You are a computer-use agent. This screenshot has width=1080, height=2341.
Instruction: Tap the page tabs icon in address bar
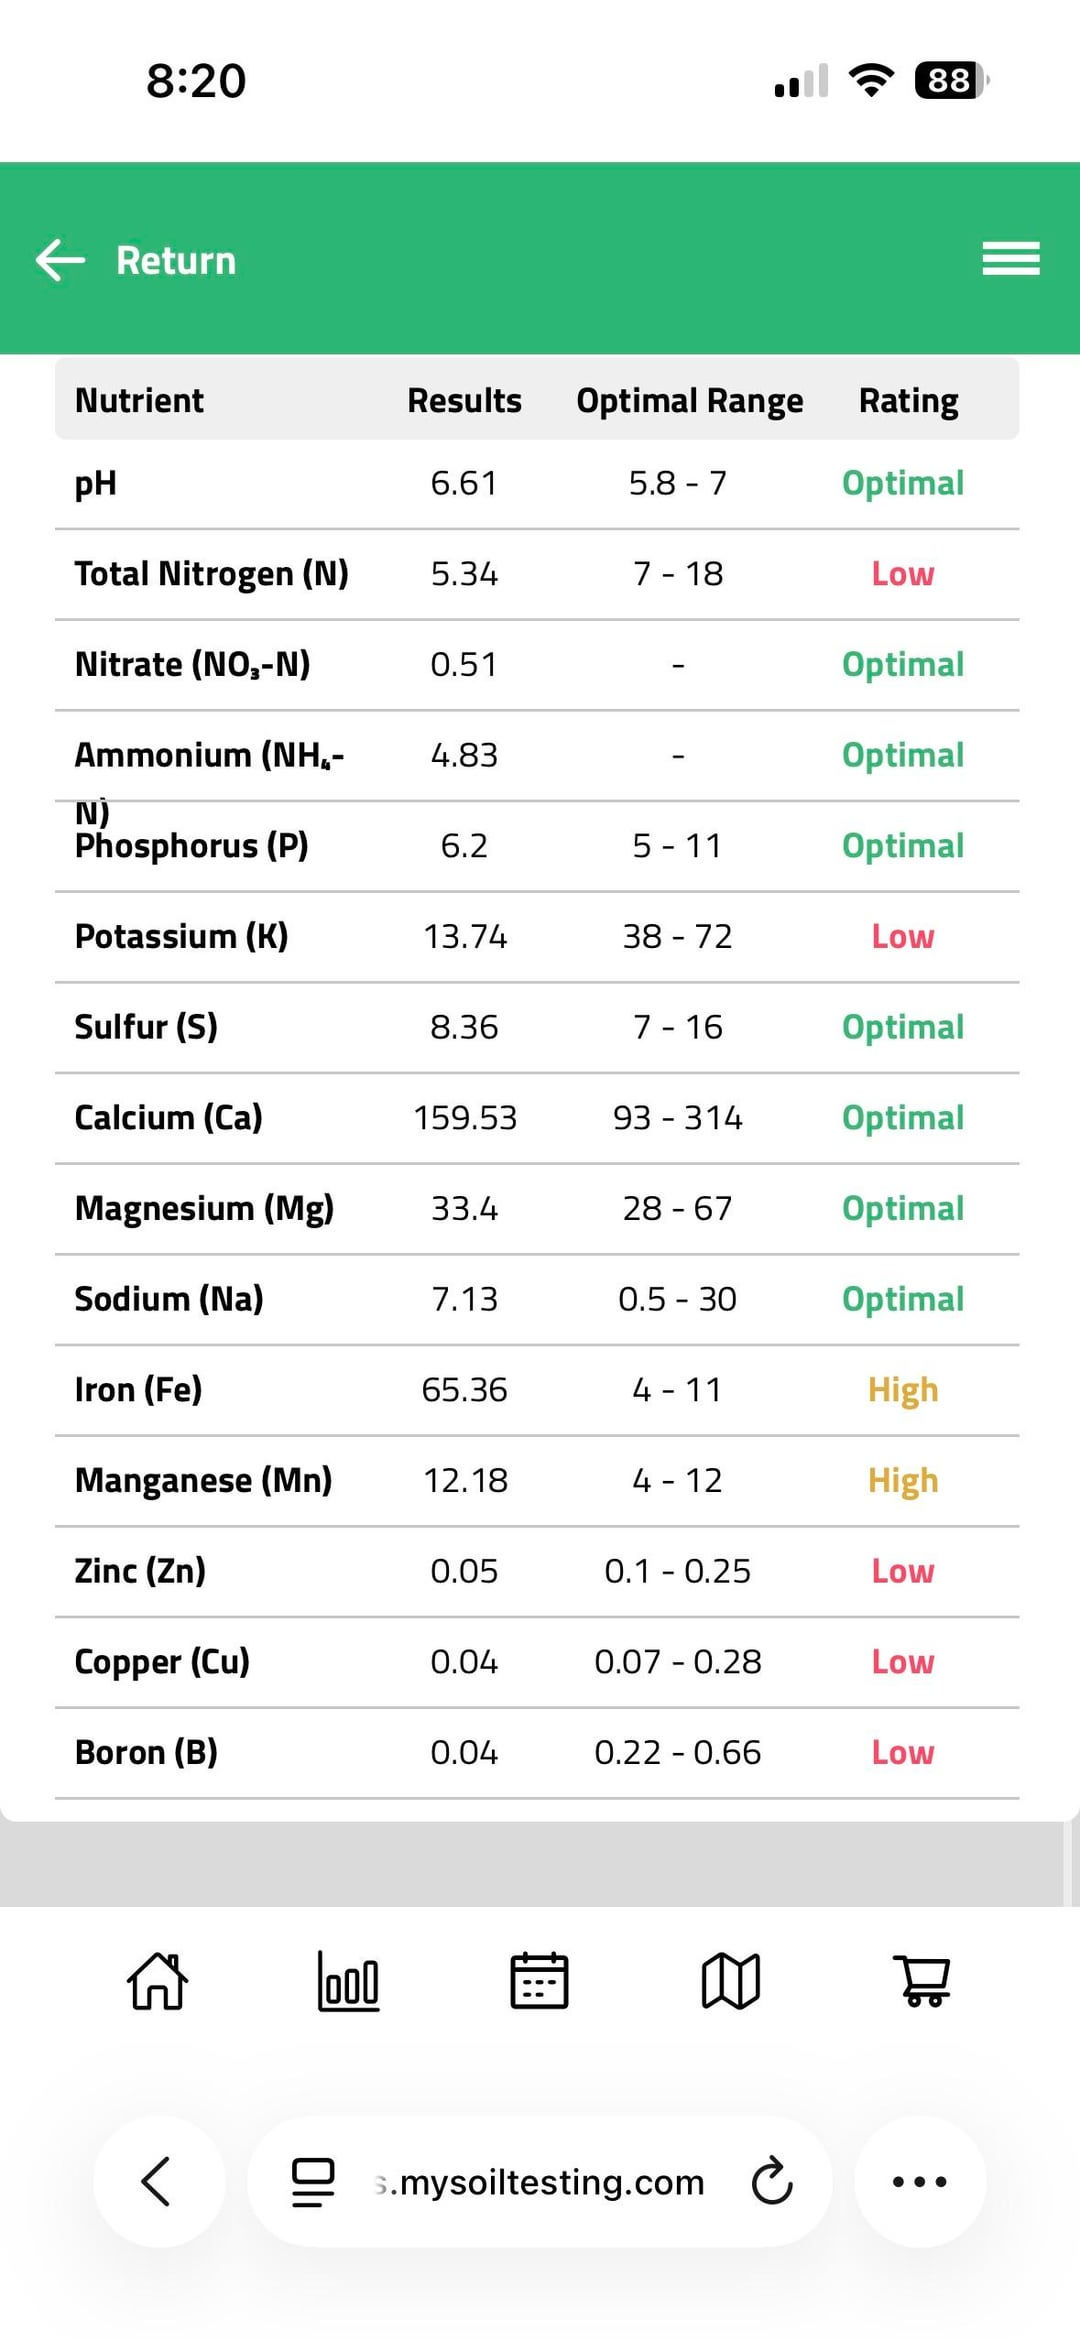click(312, 2182)
